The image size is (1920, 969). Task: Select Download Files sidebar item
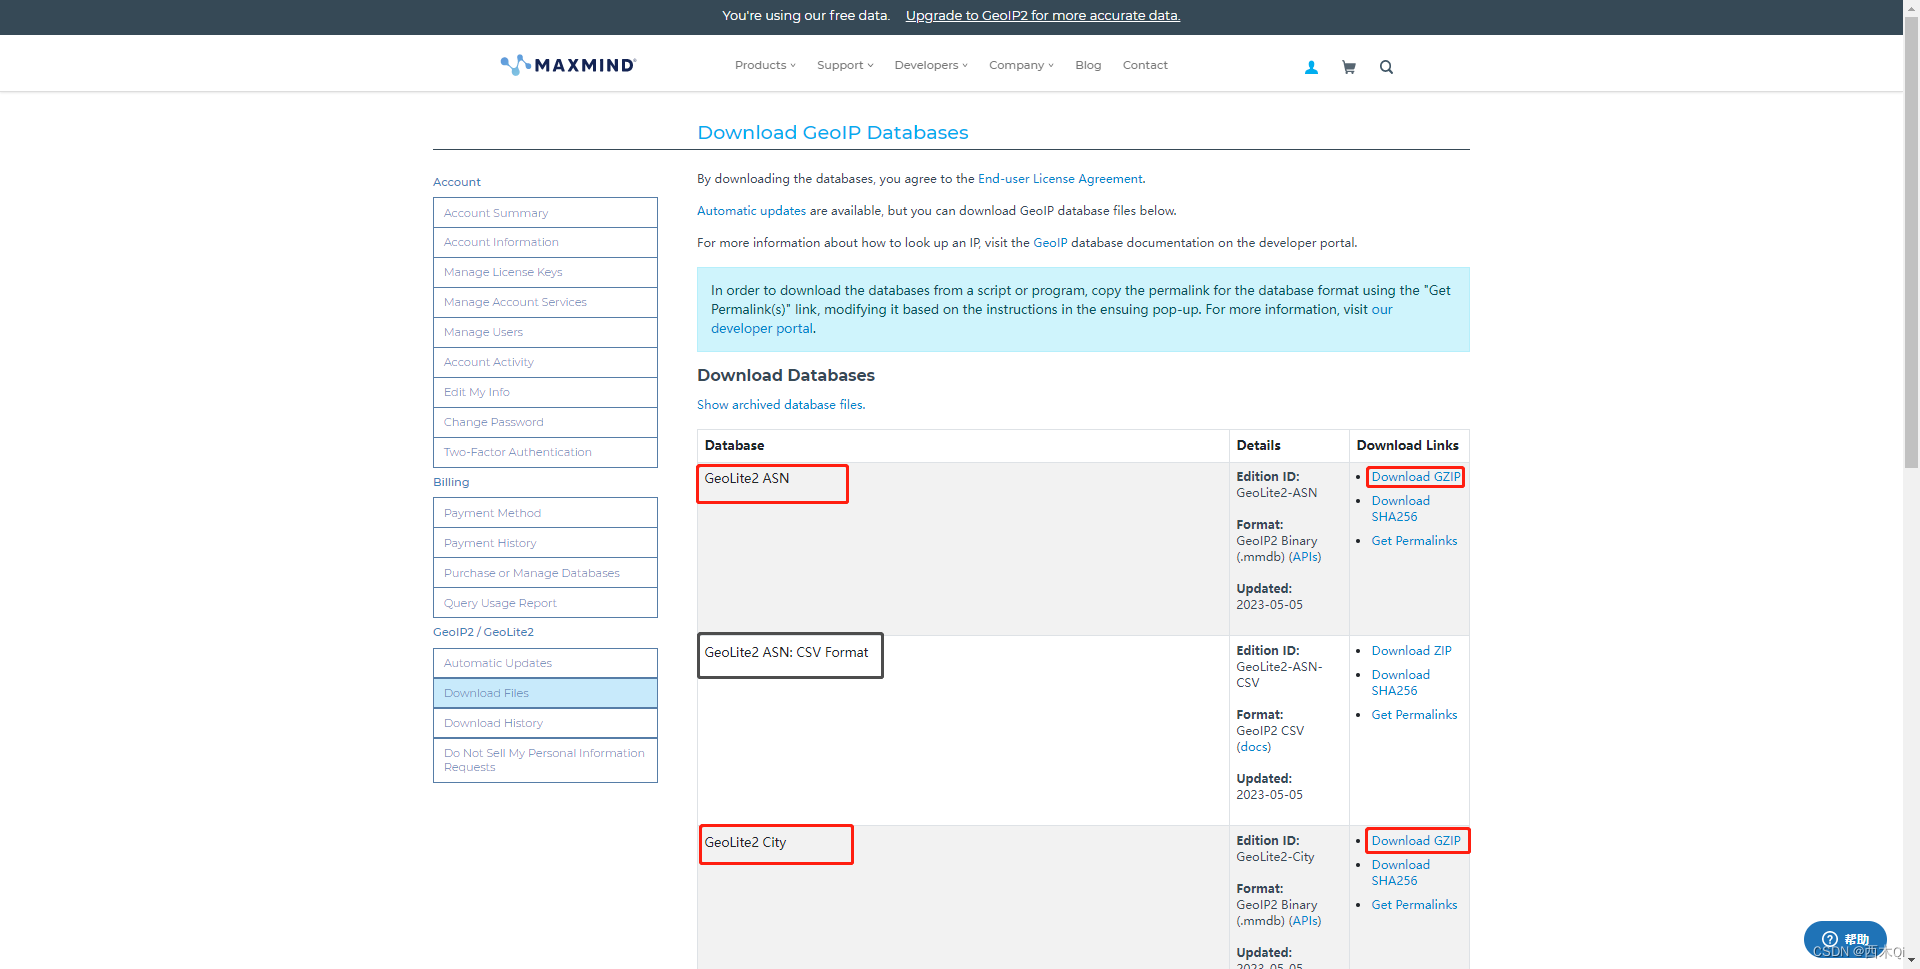545,693
